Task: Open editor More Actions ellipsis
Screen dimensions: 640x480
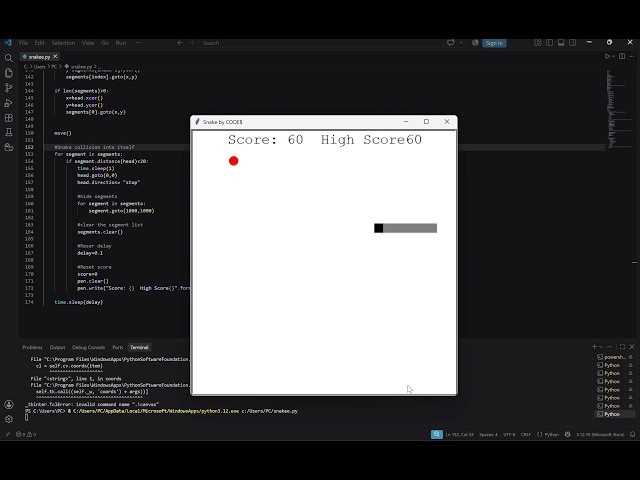Action: [x=632, y=56]
